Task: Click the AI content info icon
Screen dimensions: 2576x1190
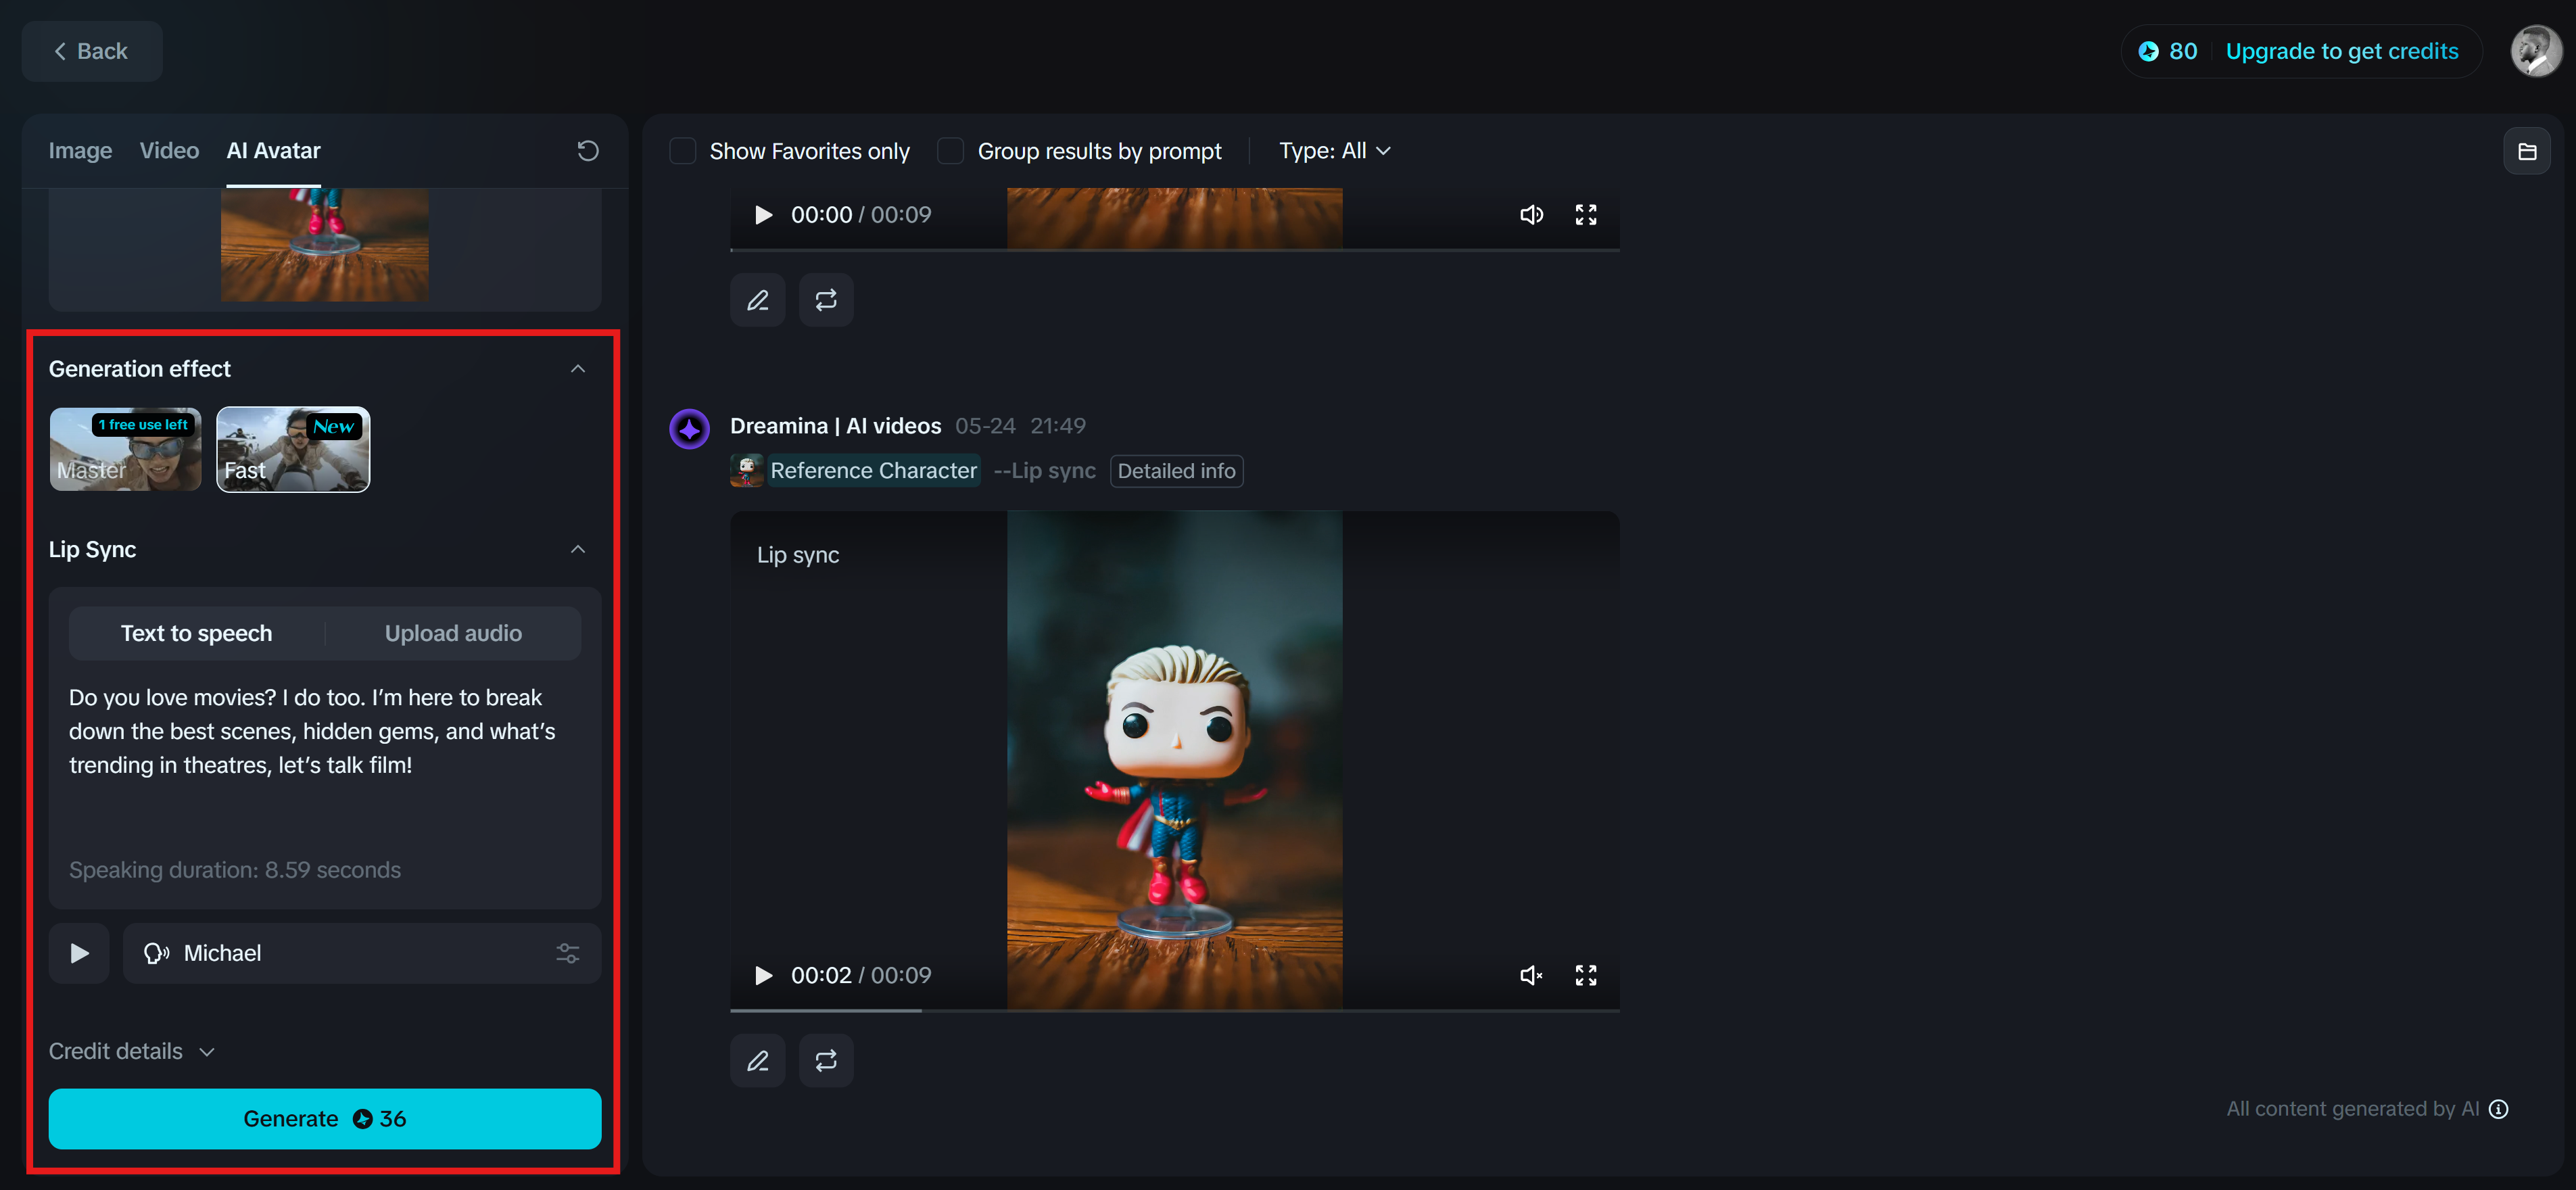Action: [x=2498, y=1109]
